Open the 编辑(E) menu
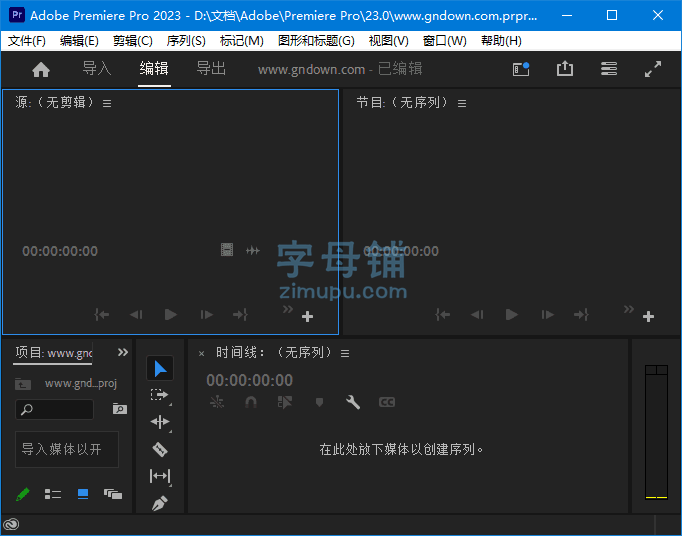 pos(79,41)
